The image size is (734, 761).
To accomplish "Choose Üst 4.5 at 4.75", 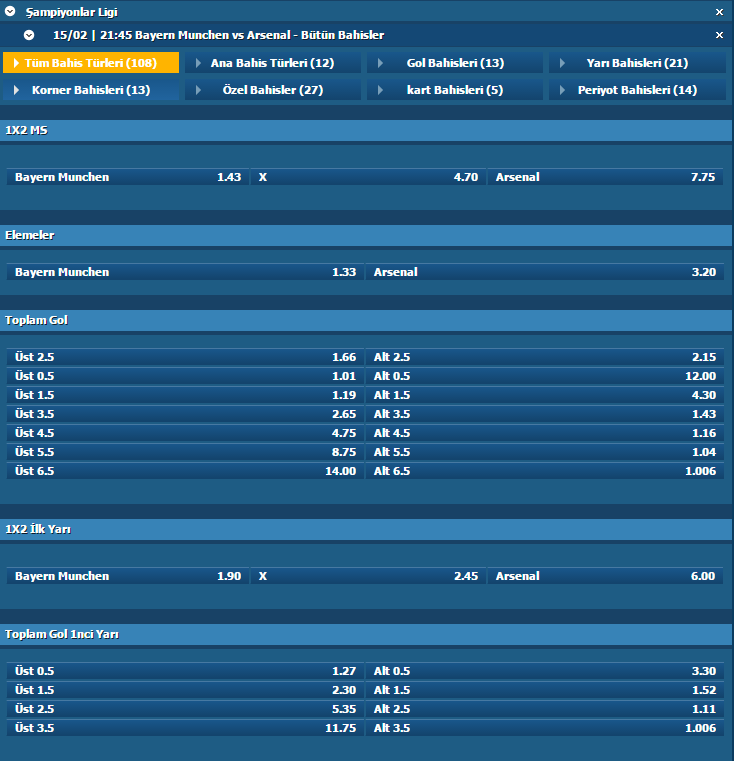I will [185, 433].
